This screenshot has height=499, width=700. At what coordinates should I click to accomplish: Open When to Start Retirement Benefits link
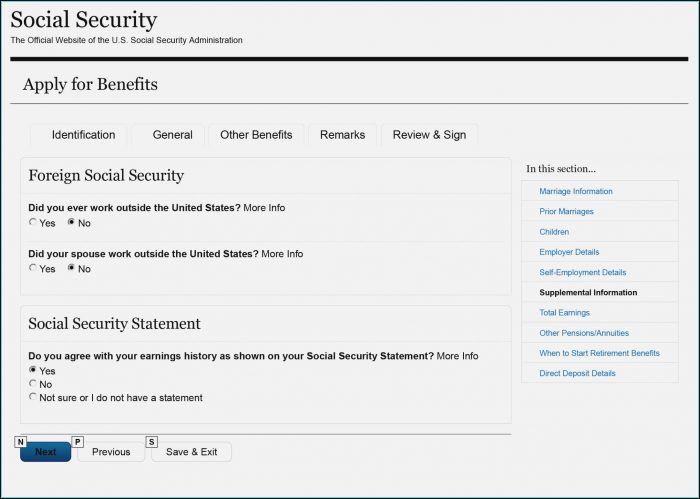tap(599, 353)
